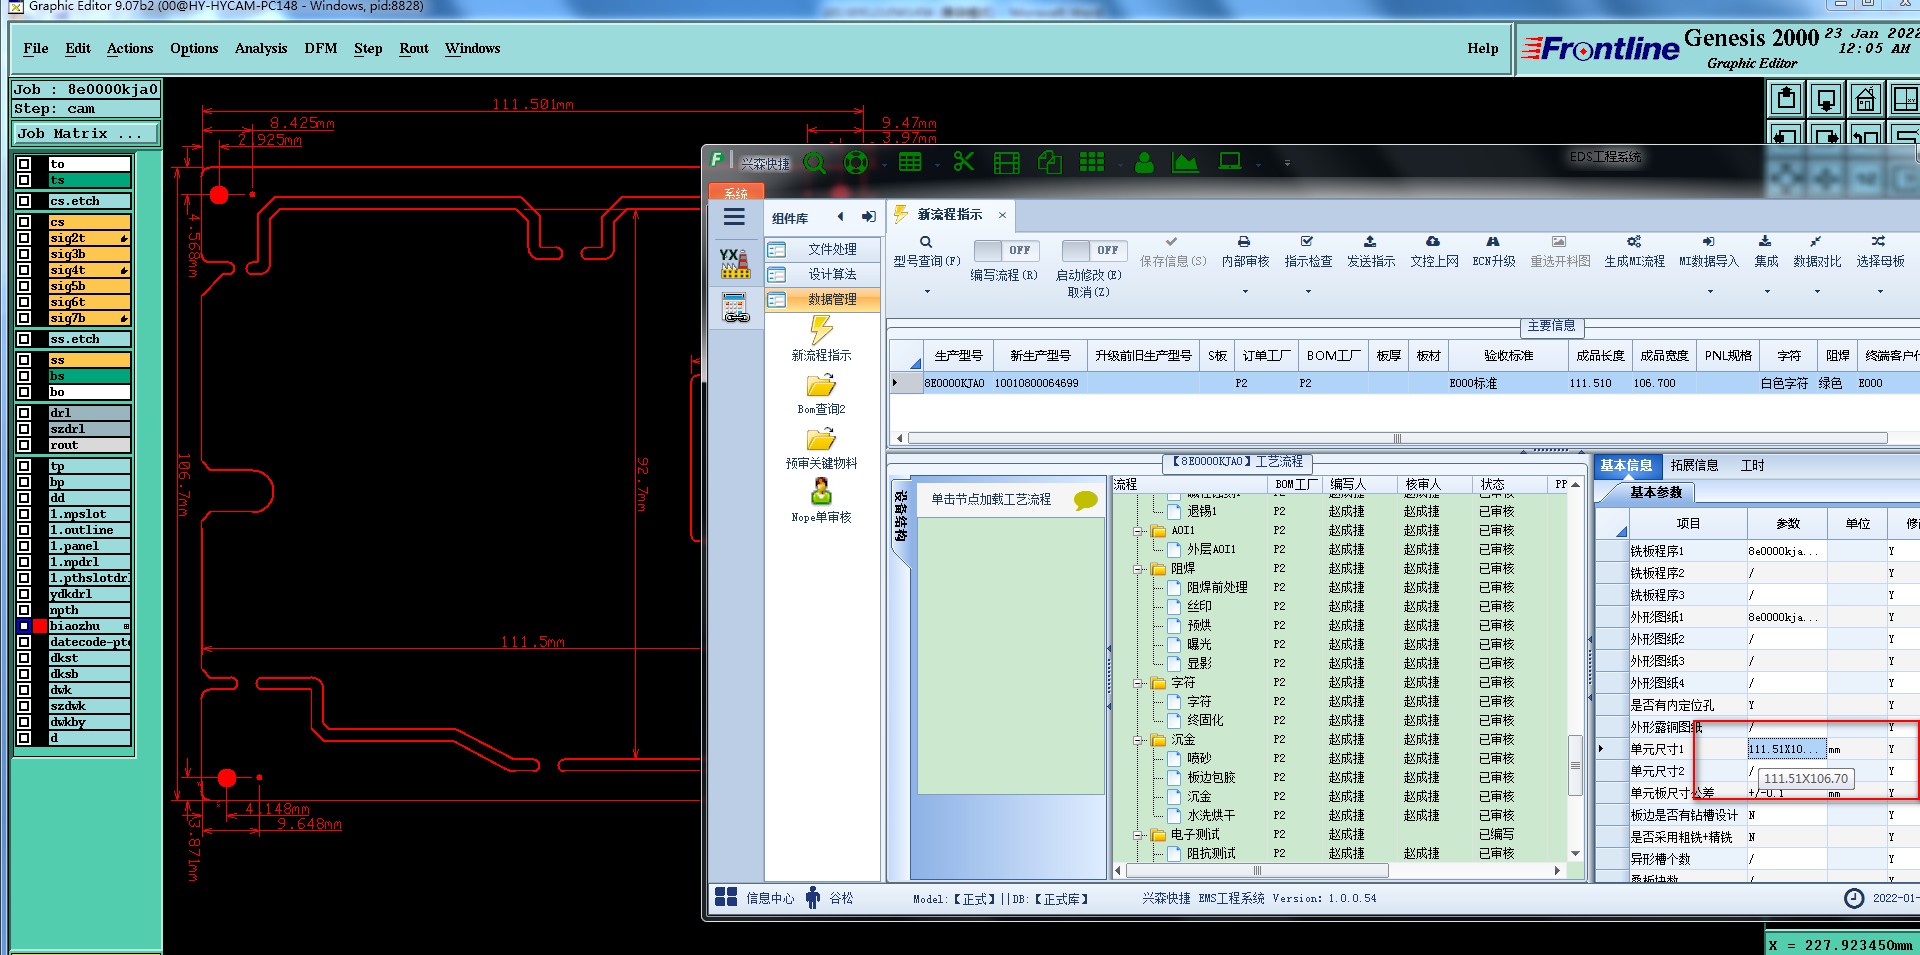Click the green magnifier search icon

click(814, 162)
